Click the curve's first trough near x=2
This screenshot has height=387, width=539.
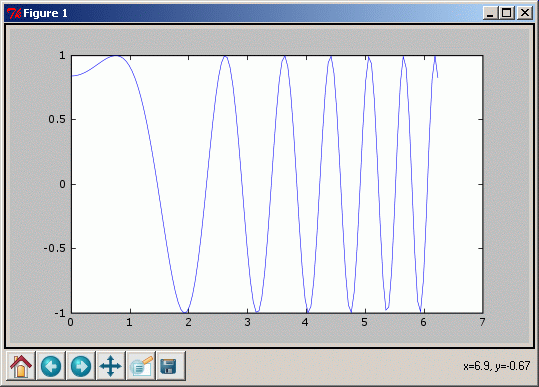185,312
